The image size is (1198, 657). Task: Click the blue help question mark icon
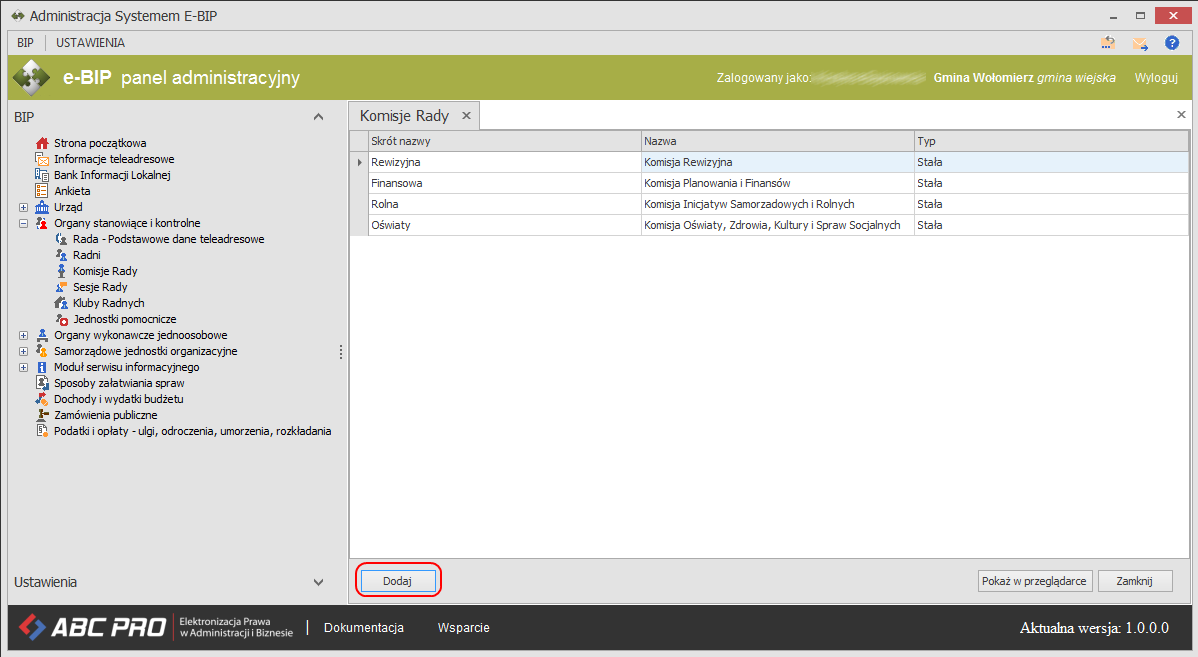(1172, 43)
